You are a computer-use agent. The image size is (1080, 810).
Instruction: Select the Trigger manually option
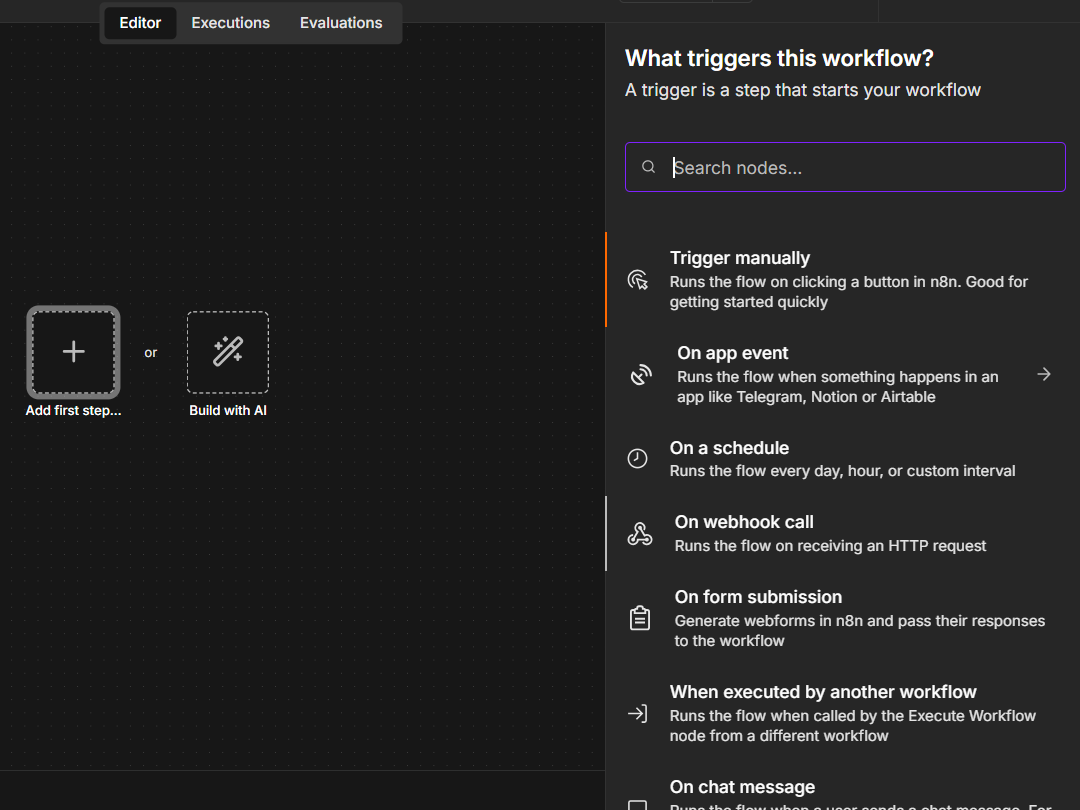tap(843, 279)
